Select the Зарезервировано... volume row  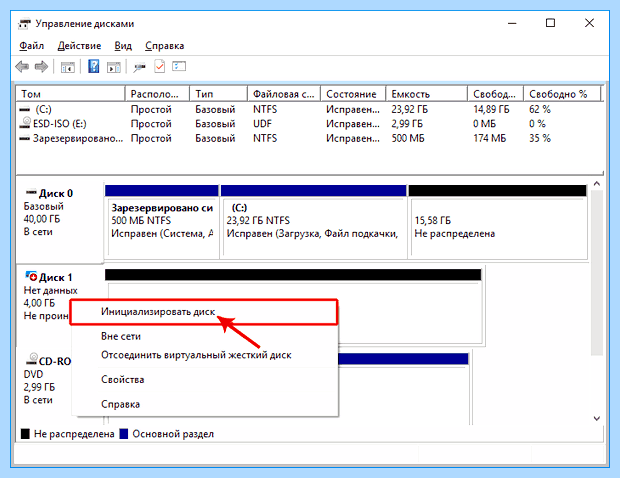coord(310,138)
